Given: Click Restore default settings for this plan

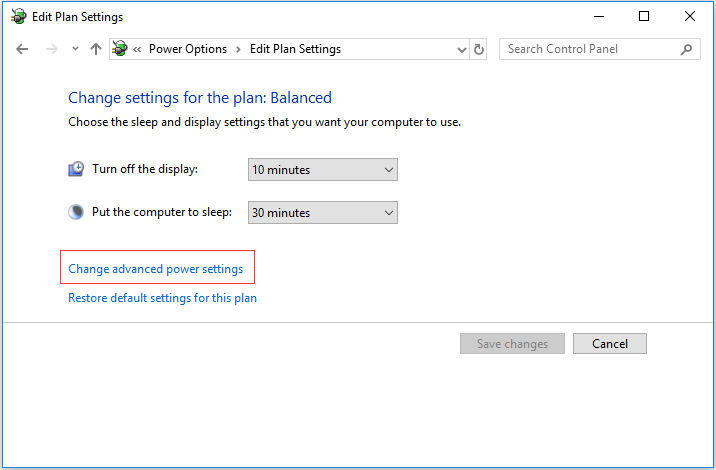Looking at the screenshot, I should 163,298.
